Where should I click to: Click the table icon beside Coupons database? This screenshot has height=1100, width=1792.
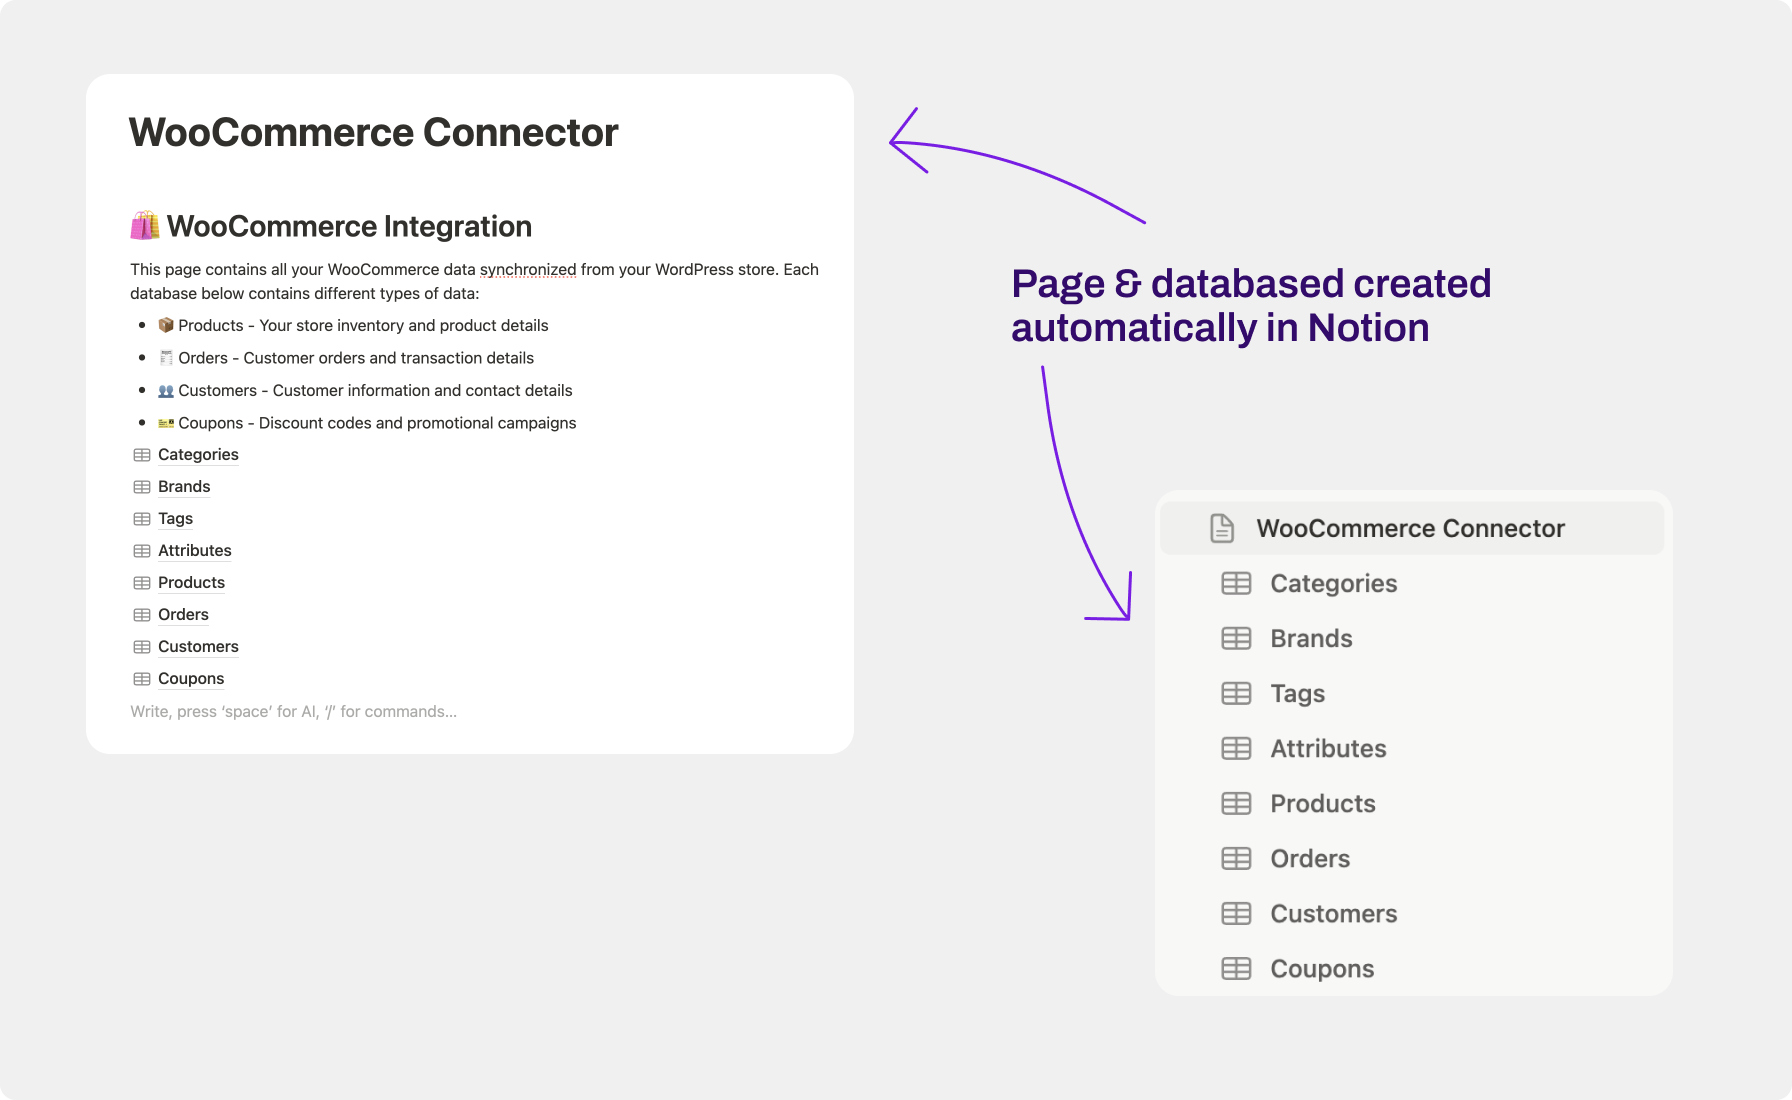pyautogui.click(x=141, y=679)
